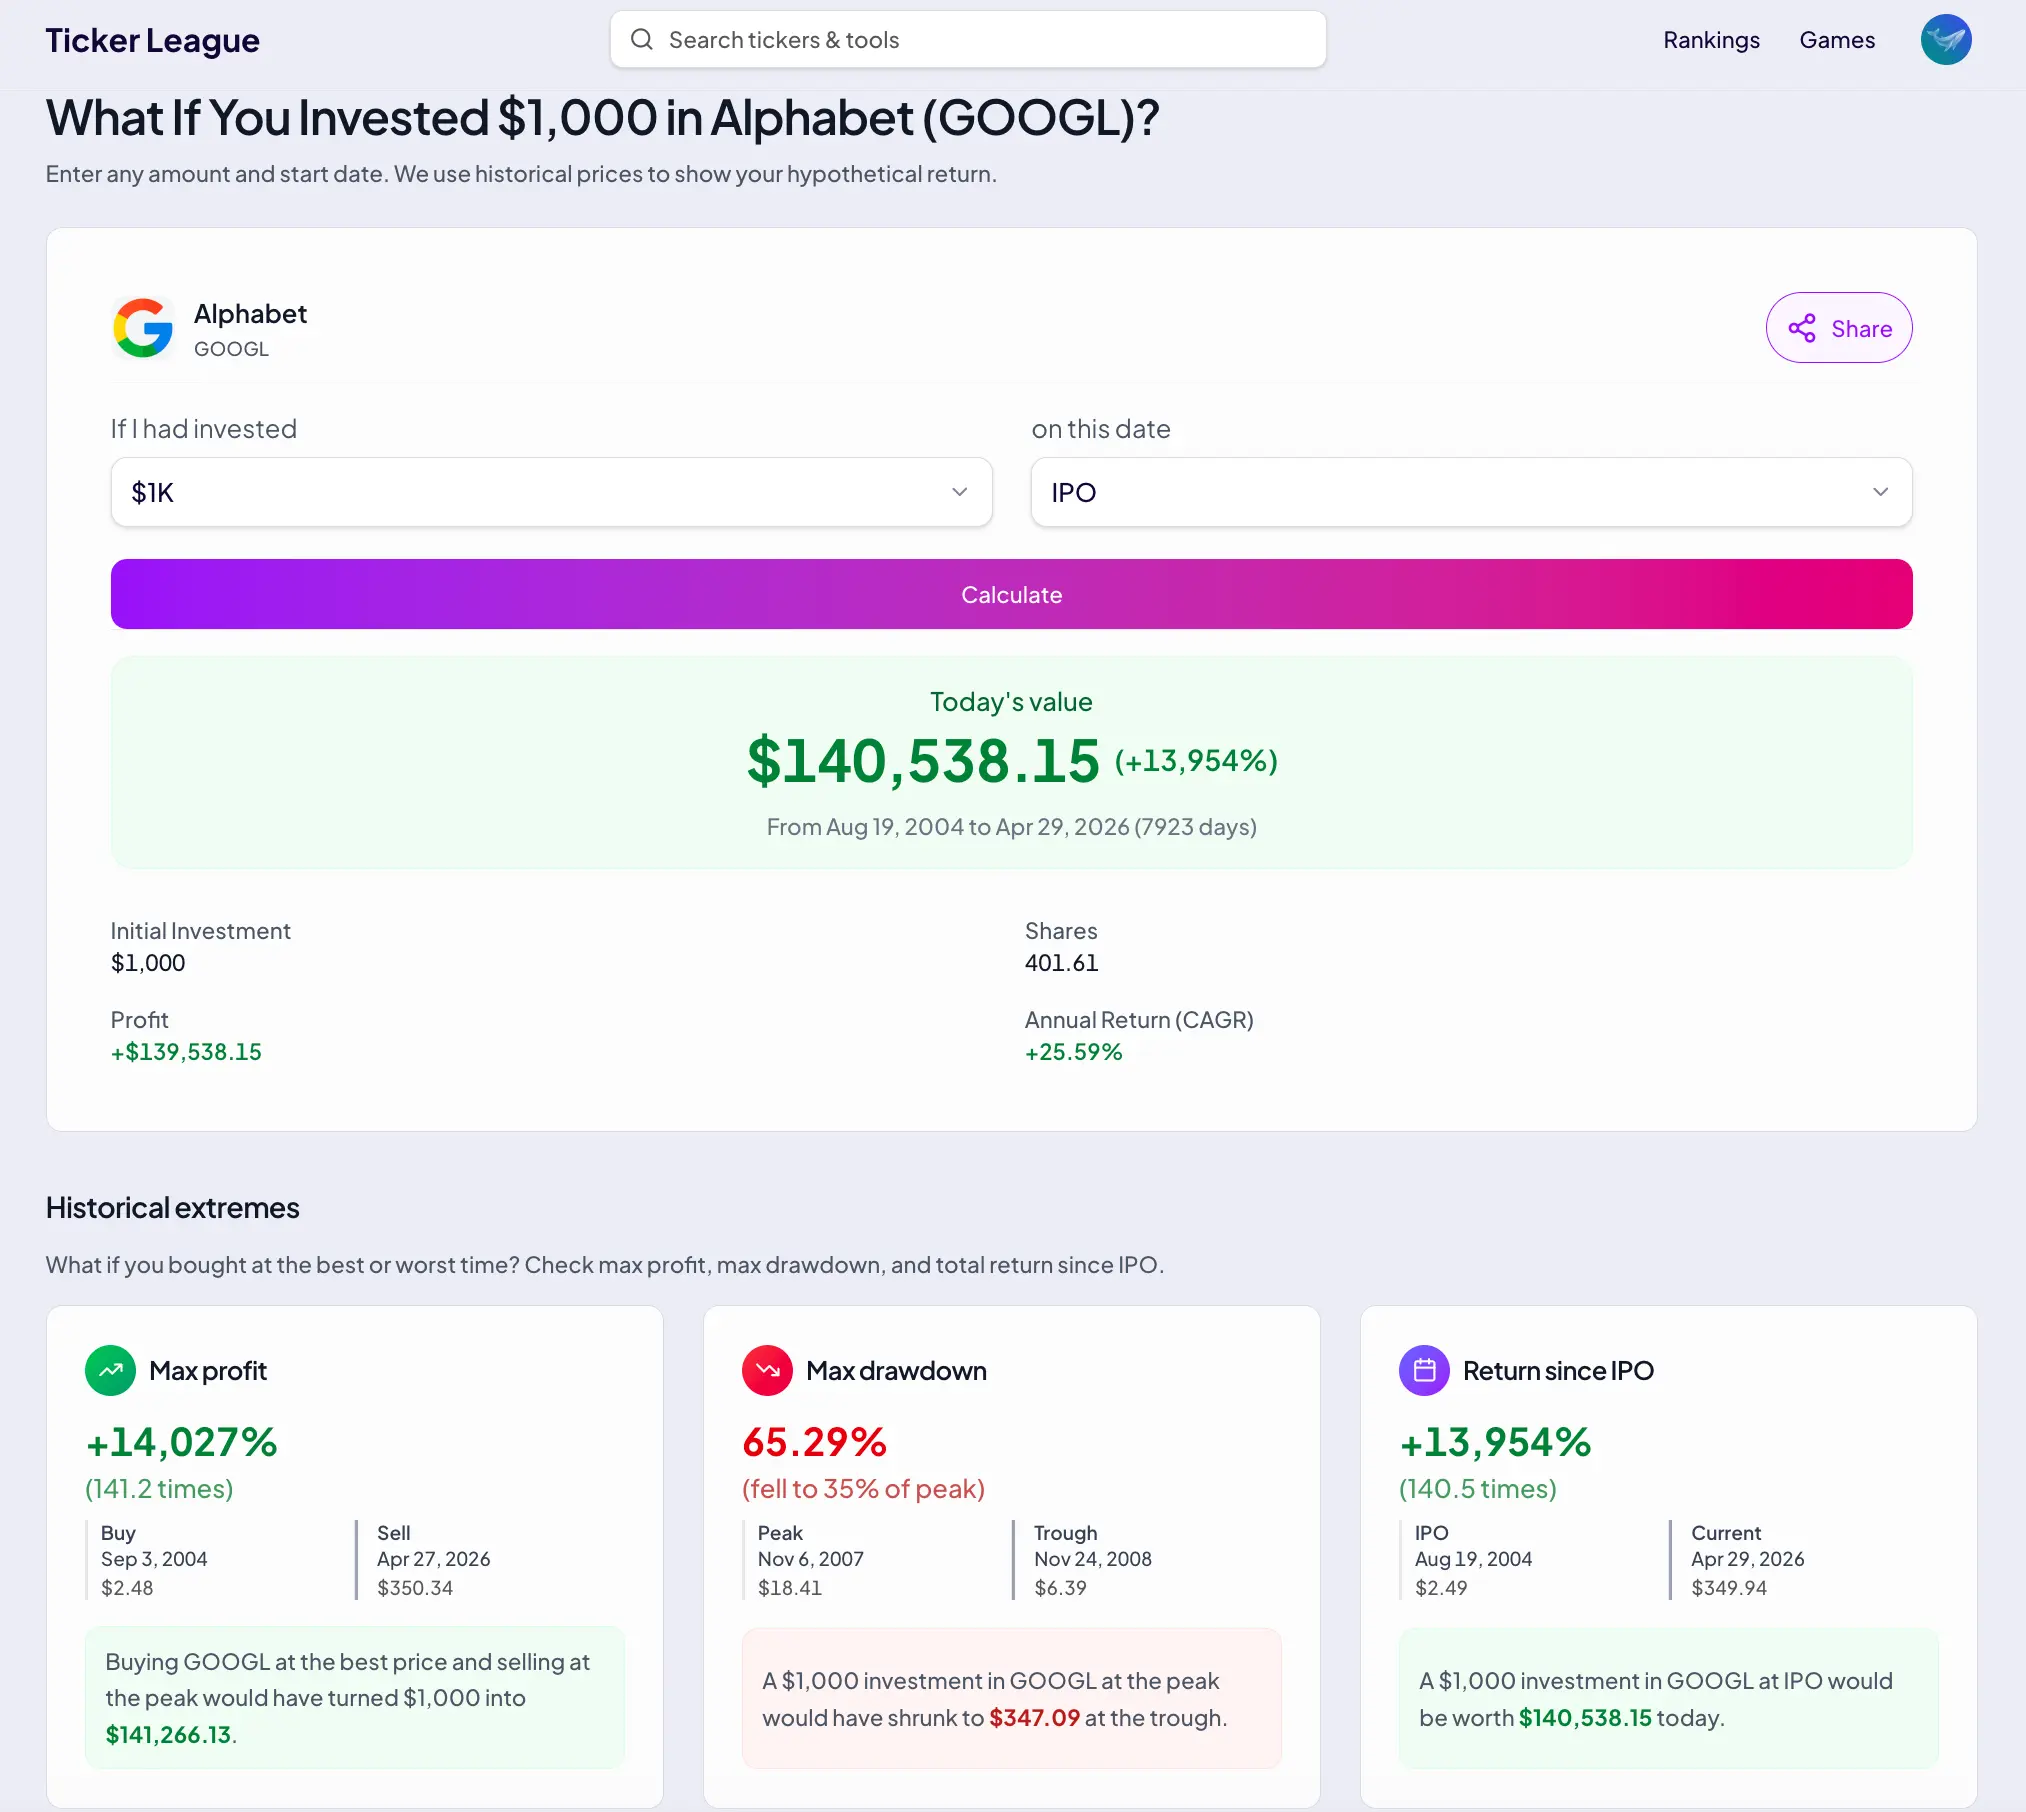Click the GOOGL ticker symbol under Alphabet
Screen dimensions: 2026x1812
click(231, 349)
